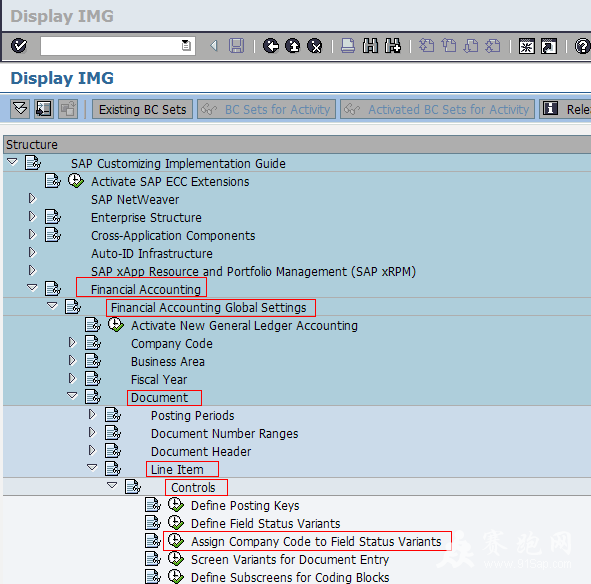
Task: Select Assign Company Code to Field Status Variants
Action: coord(316,542)
